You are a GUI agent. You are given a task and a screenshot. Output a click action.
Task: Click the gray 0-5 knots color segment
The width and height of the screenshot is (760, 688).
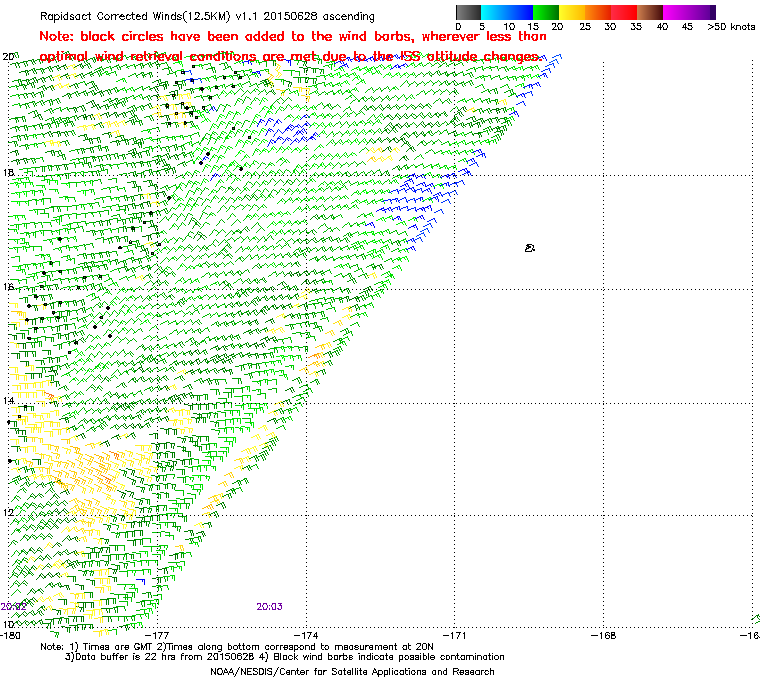pos(468,12)
